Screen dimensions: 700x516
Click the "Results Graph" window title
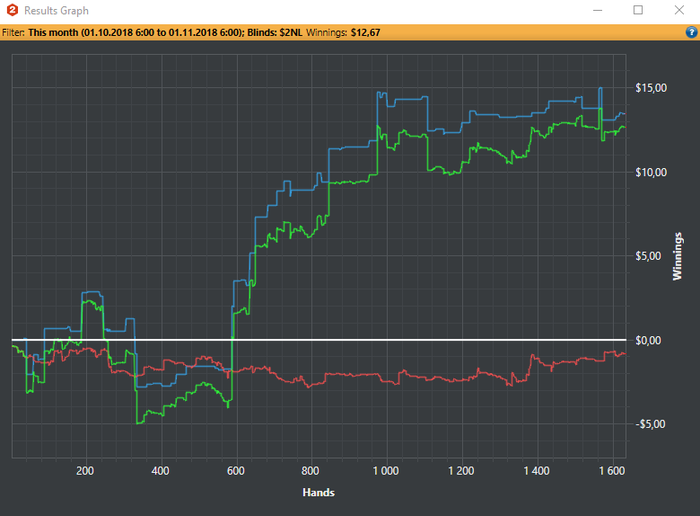click(56, 11)
